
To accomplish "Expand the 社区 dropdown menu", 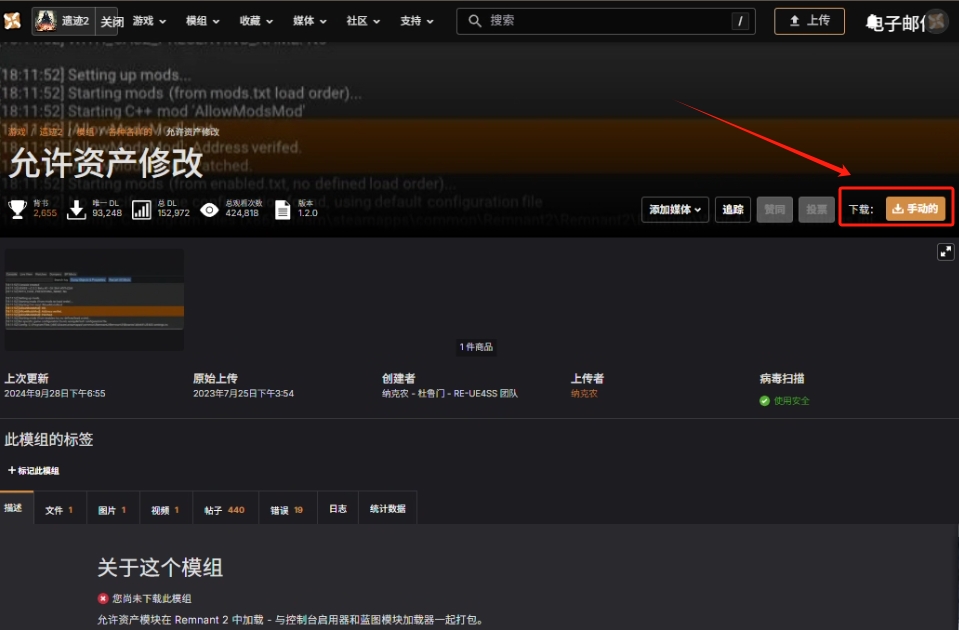I will 363,21.
